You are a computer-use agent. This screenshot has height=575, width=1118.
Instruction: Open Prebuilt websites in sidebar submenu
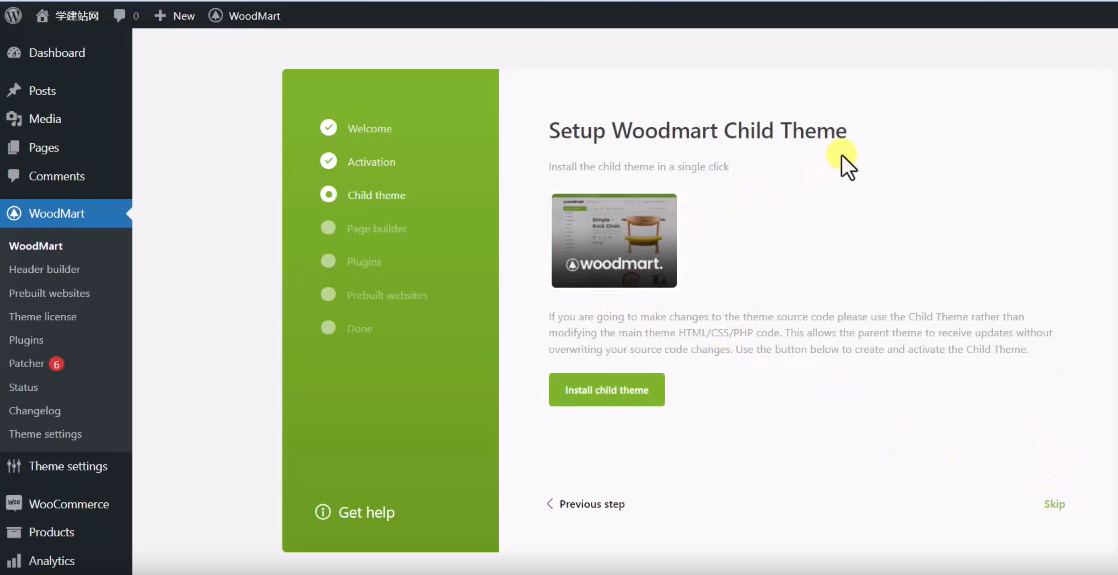49,292
